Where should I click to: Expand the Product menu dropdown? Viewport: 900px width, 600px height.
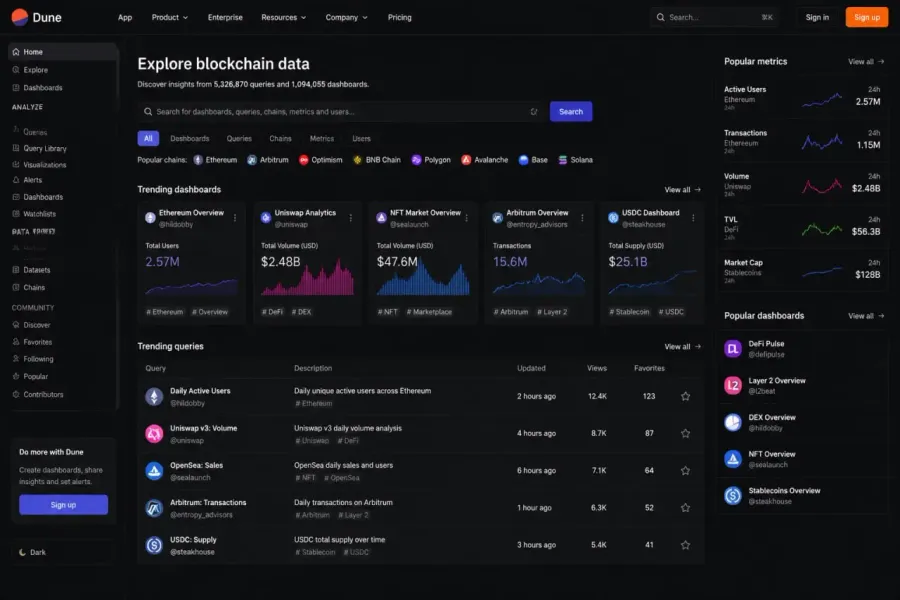point(169,17)
